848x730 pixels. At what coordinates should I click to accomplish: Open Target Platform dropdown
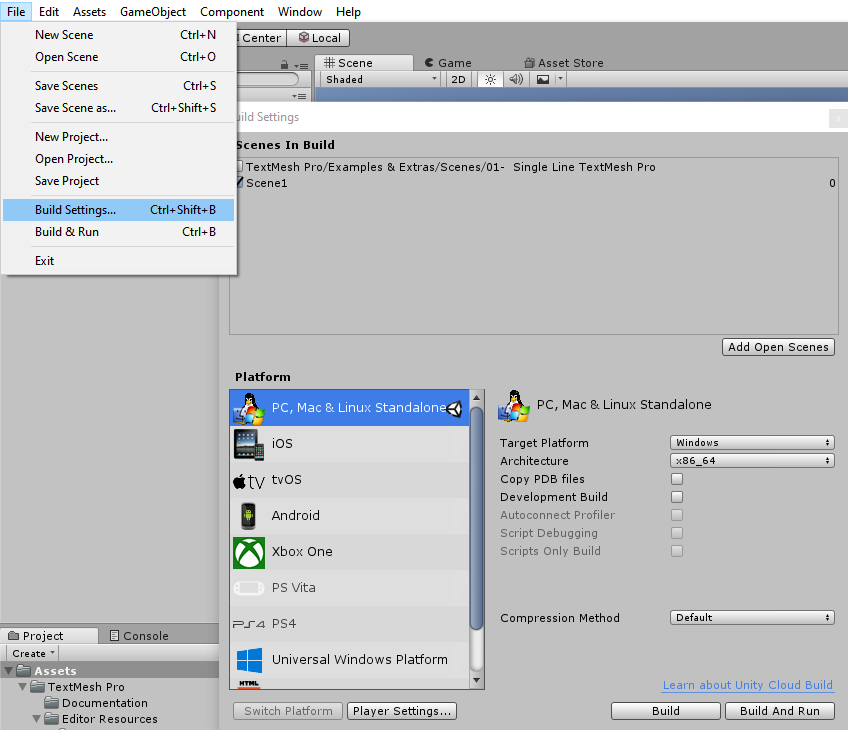tap(752, 443)
